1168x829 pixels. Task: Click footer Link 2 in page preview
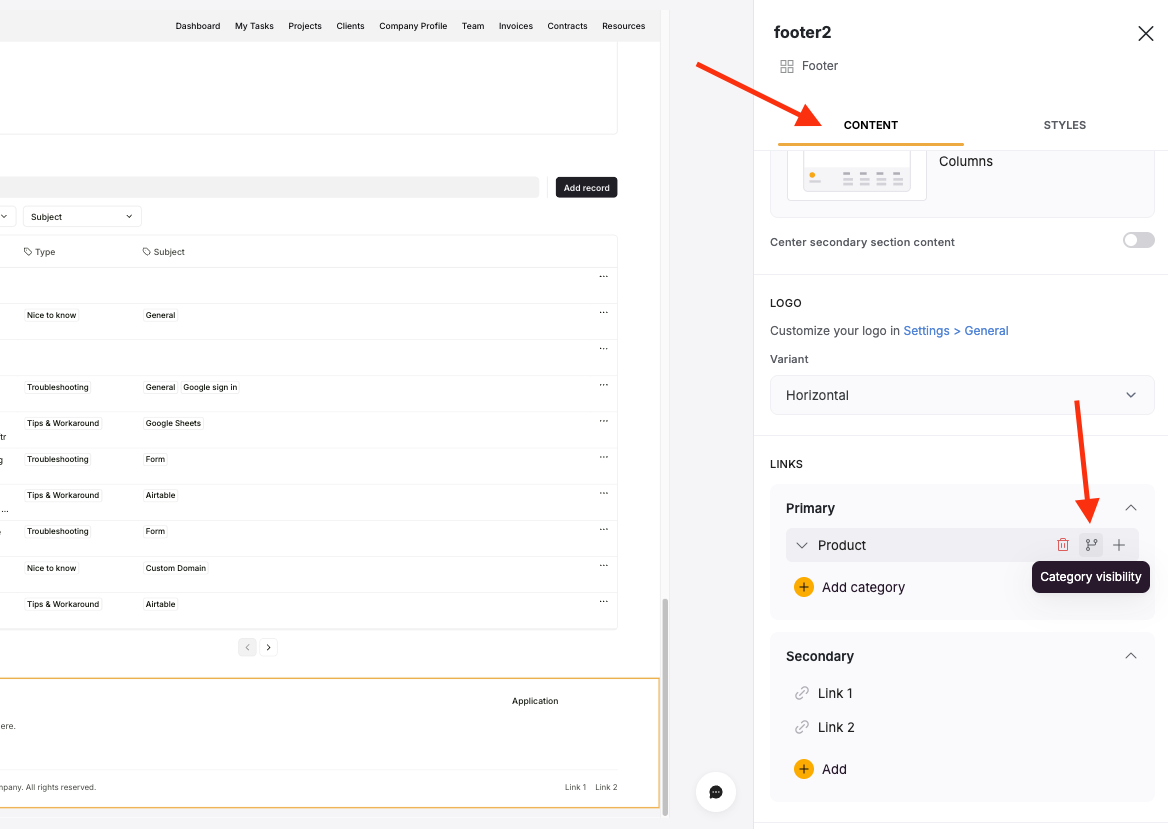pyautogui.click(x=606, y=787)
